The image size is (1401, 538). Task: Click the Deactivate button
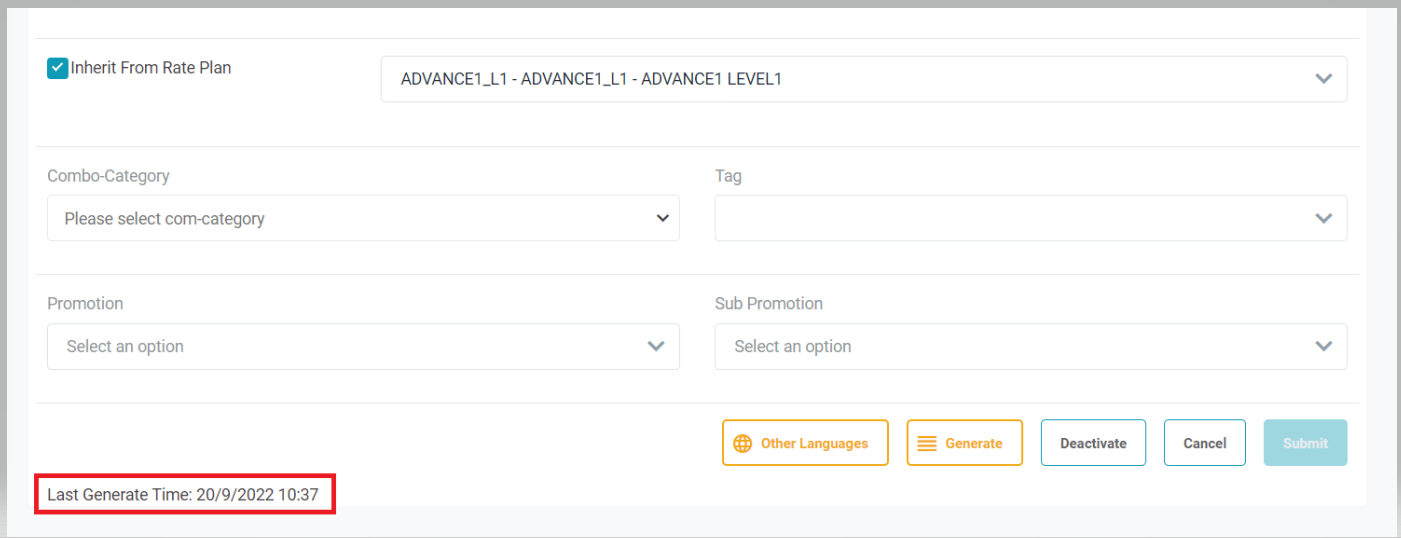click(x=1093, y=443)
